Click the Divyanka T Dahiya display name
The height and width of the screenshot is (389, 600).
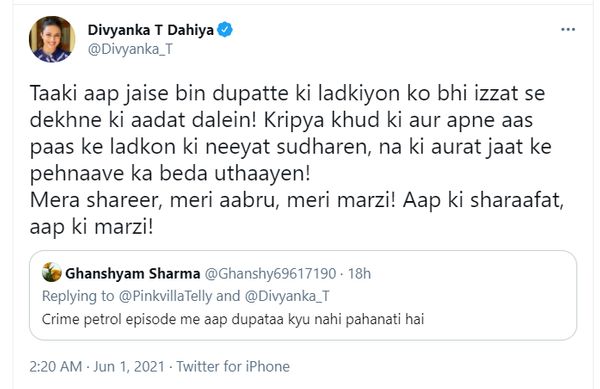tap(150, 30)
